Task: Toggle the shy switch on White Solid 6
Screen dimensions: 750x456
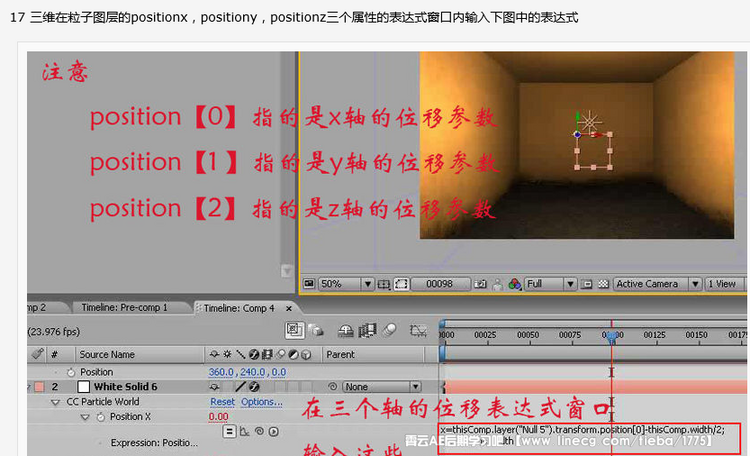Action: 214,387
